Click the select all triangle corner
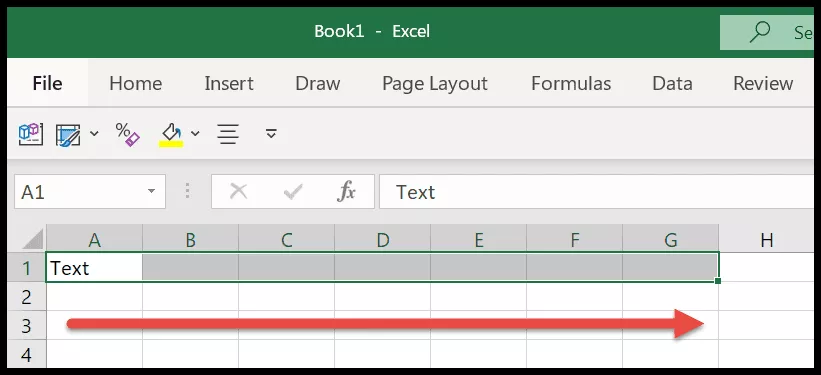821x375 pixels. click(x=32, y=240)
